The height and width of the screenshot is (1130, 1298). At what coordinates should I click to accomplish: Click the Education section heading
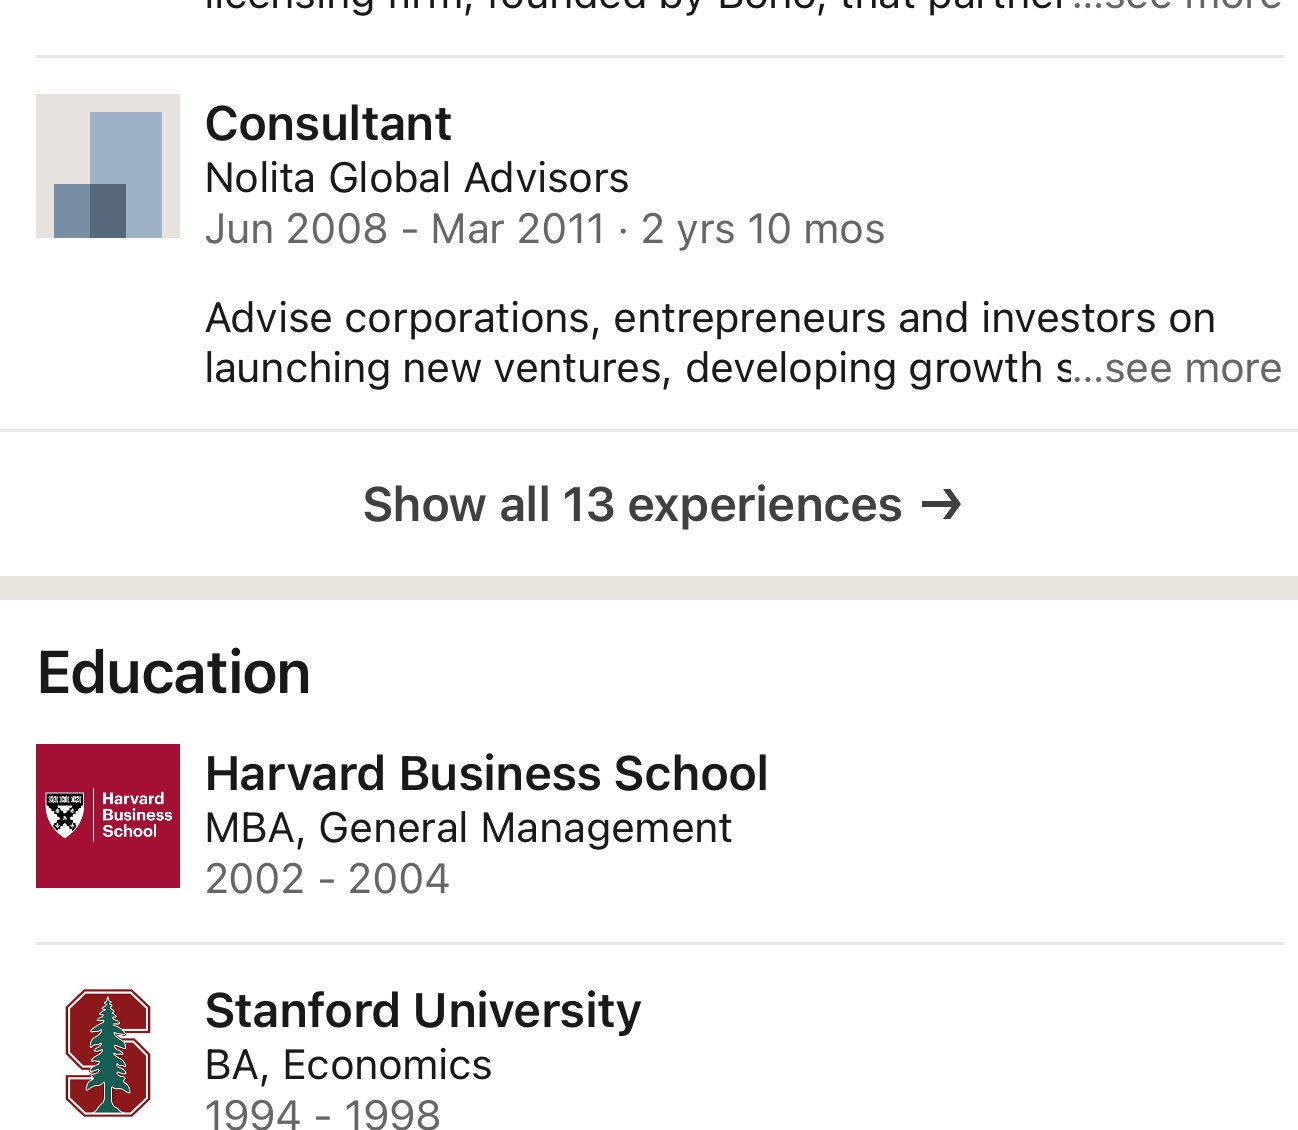point(174,672)
